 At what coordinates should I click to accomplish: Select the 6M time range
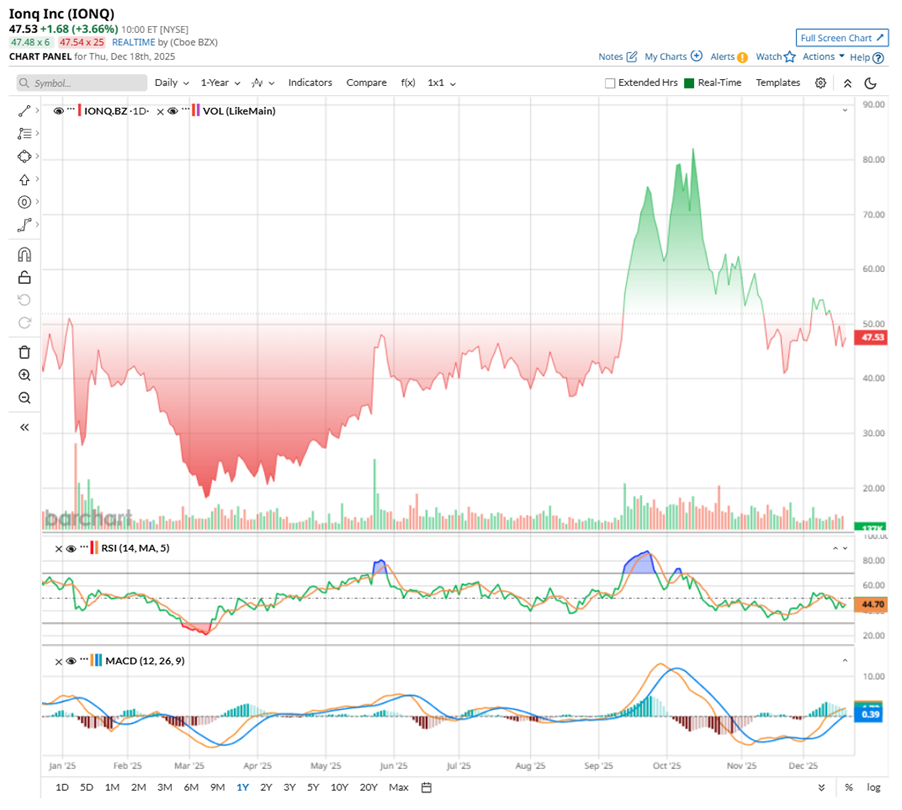tap(191, 787)
